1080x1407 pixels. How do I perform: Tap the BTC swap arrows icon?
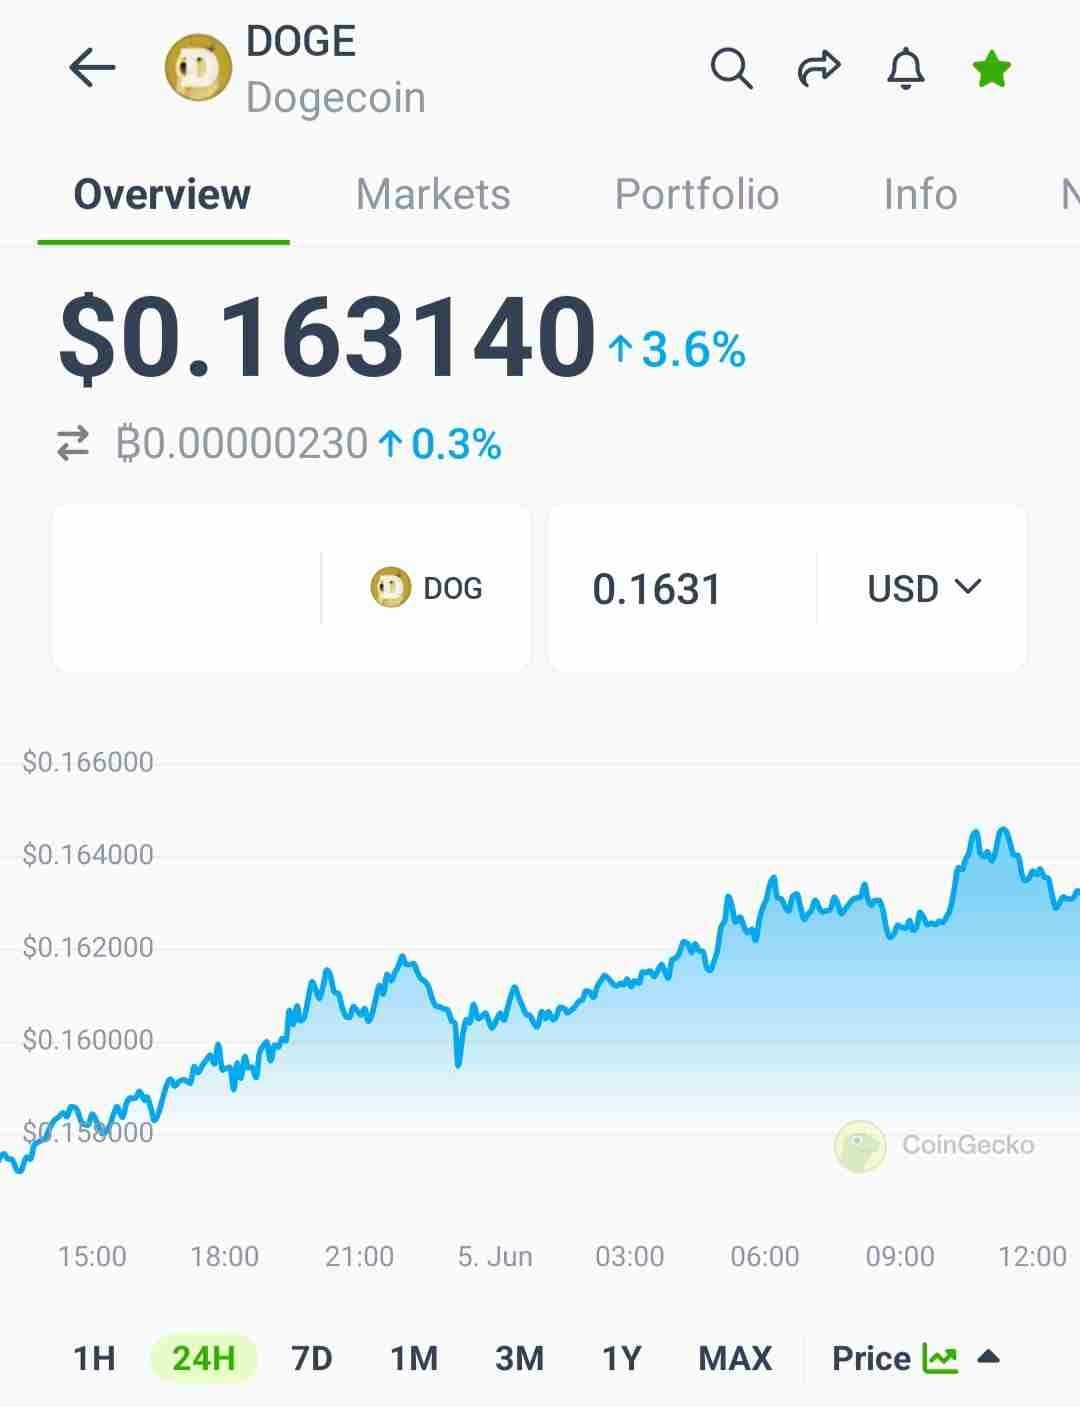73,443
